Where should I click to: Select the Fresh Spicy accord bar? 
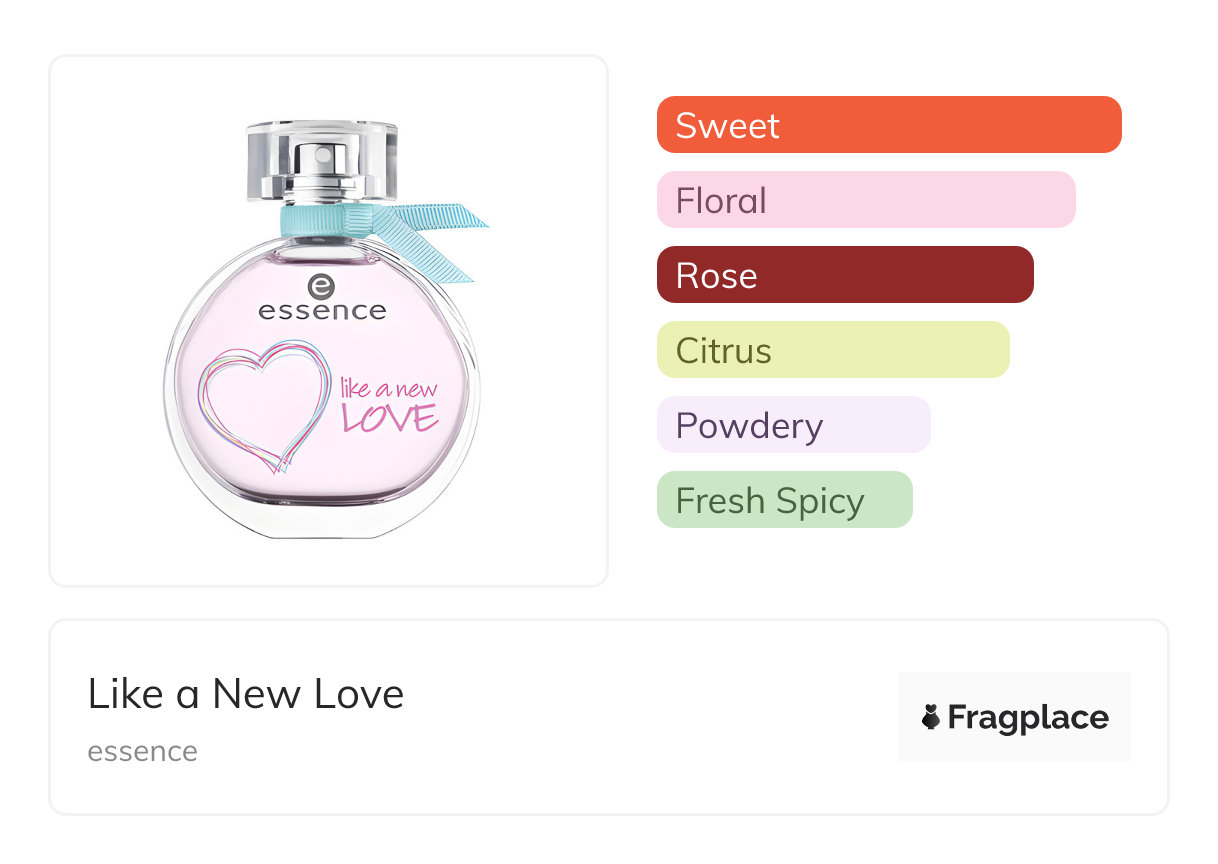(784, 500)
